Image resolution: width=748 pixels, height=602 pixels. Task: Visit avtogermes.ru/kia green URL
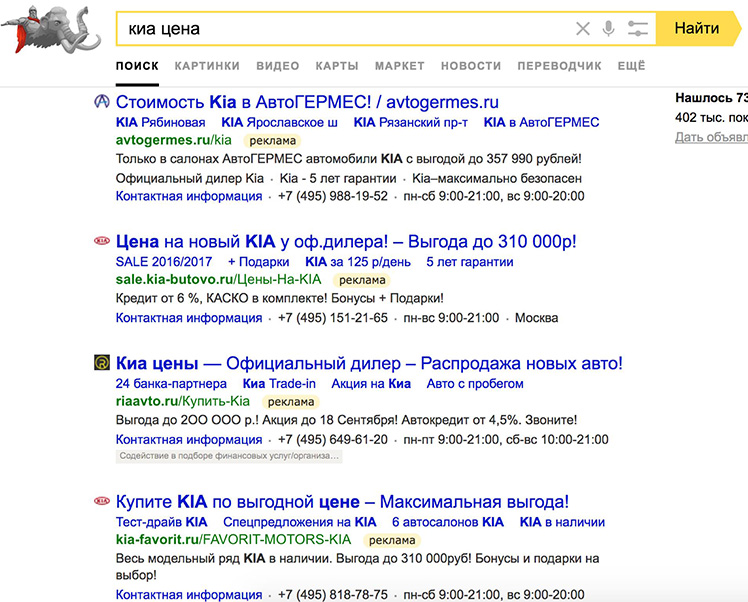174,140
